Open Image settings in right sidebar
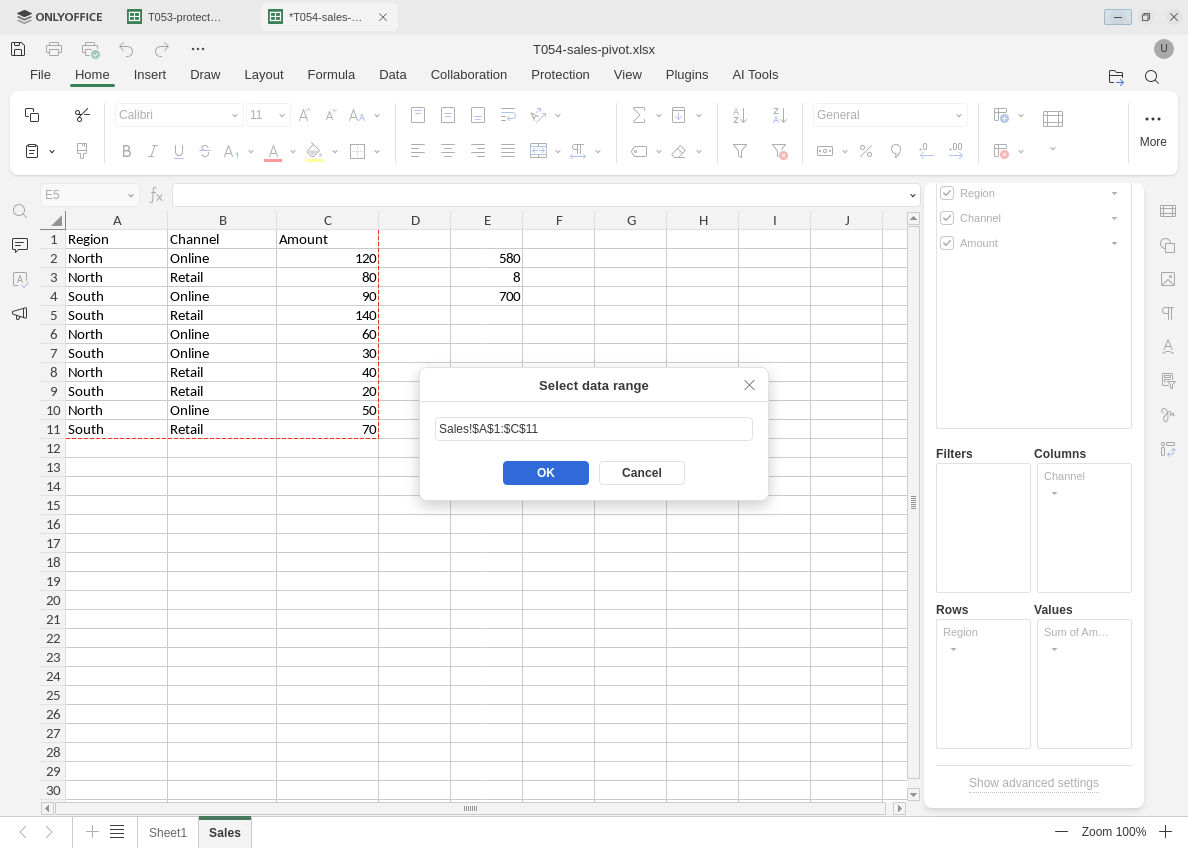1188x848 pixels. (1168, 279)
